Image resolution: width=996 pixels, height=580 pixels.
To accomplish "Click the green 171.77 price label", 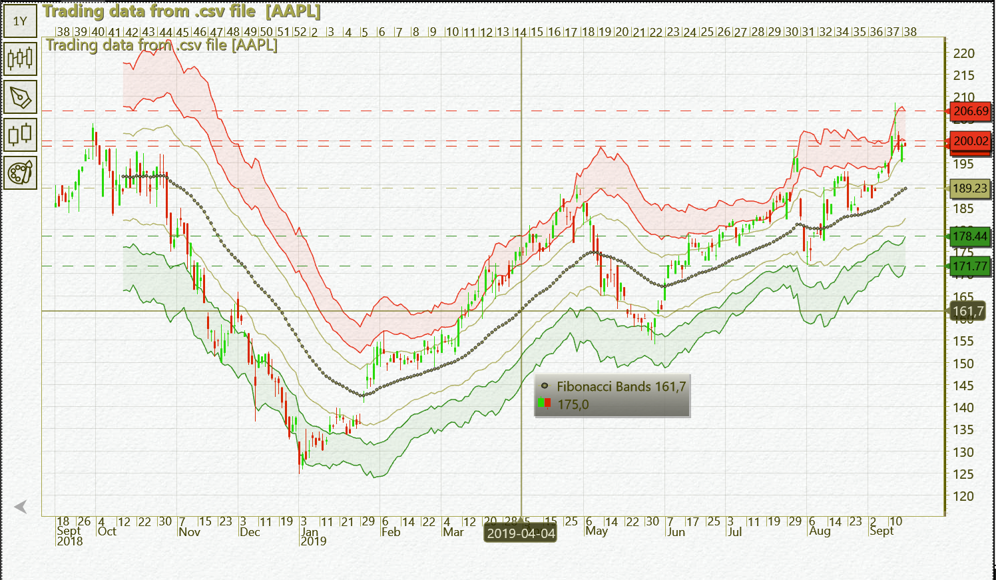I will 971,266.
